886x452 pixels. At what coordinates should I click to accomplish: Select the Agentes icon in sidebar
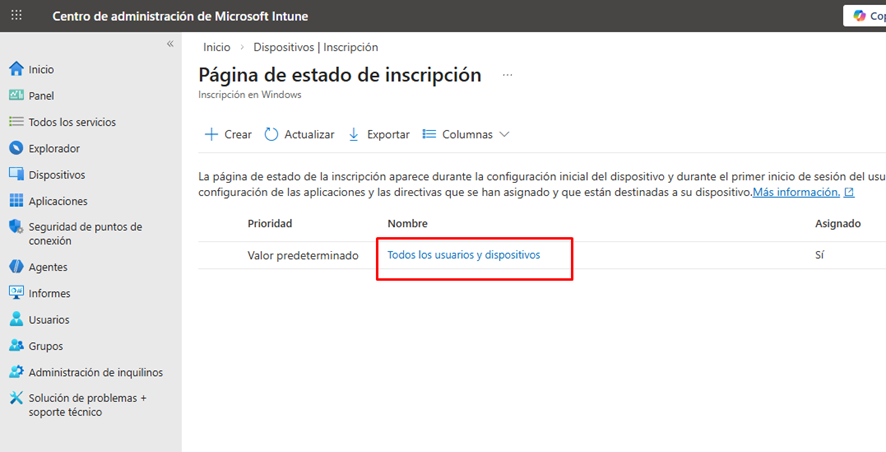(x=16, y=267)
